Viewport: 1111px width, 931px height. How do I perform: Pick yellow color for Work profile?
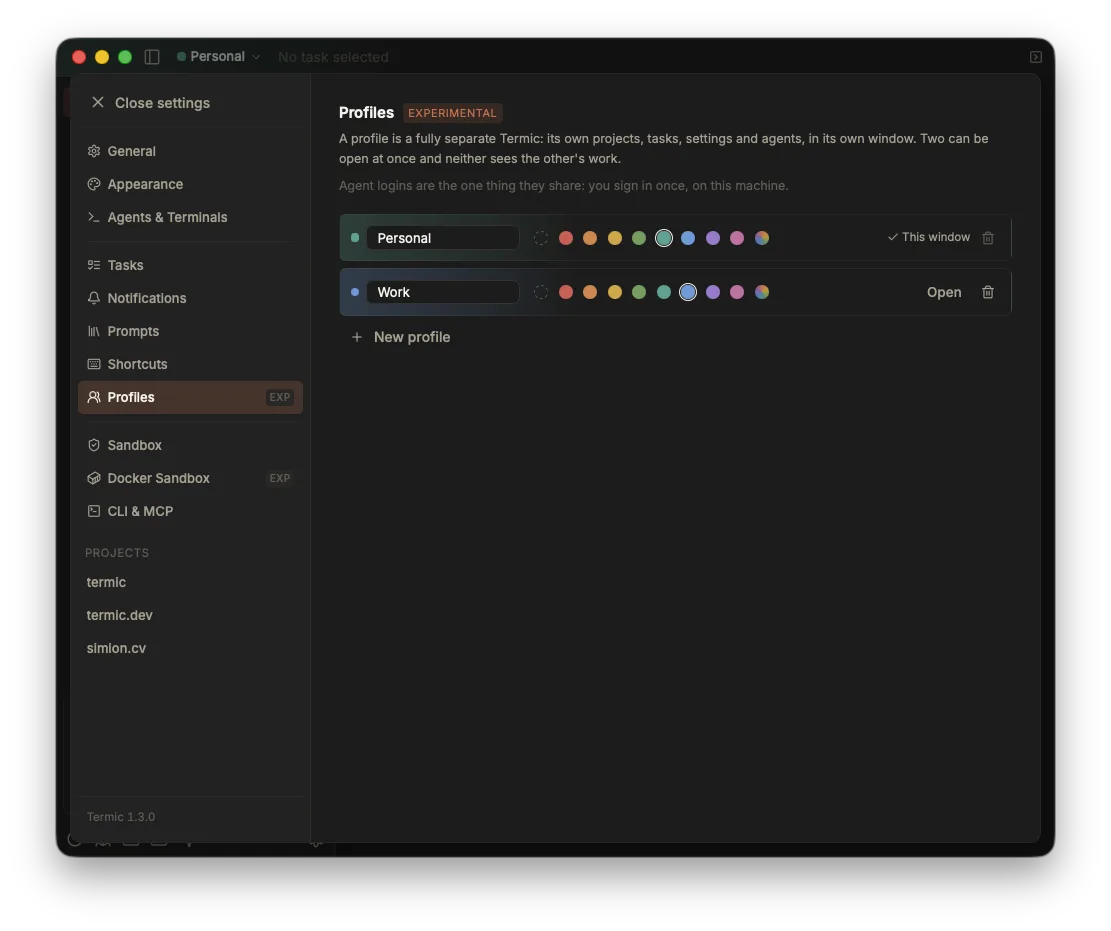pyautogui.click(x=614, y=292)
